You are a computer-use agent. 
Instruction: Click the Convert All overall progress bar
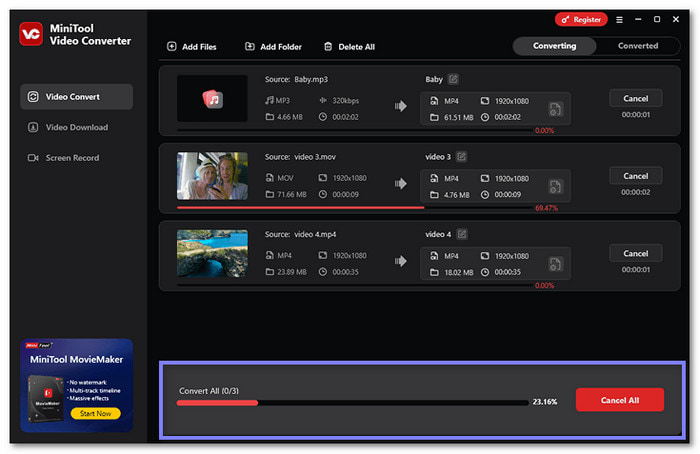point(352,403)
